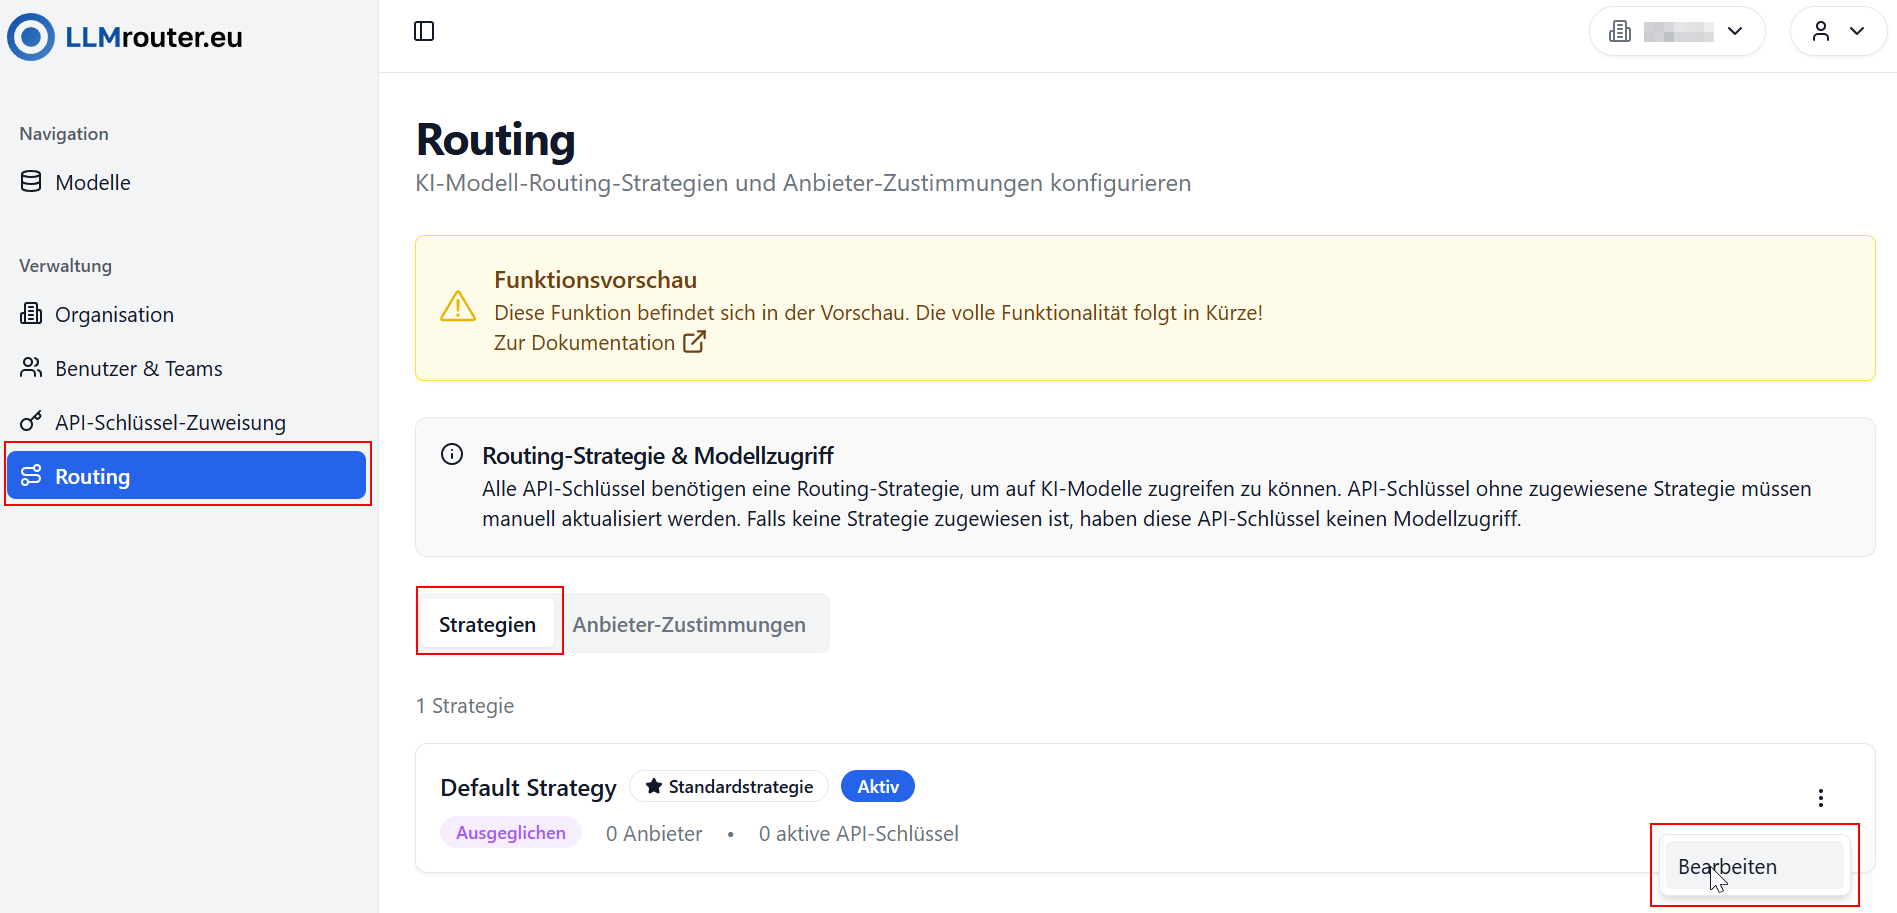Open the Default Strategy card title
This screenshot has width=1897, height=913.
click(x=528, y=787)
